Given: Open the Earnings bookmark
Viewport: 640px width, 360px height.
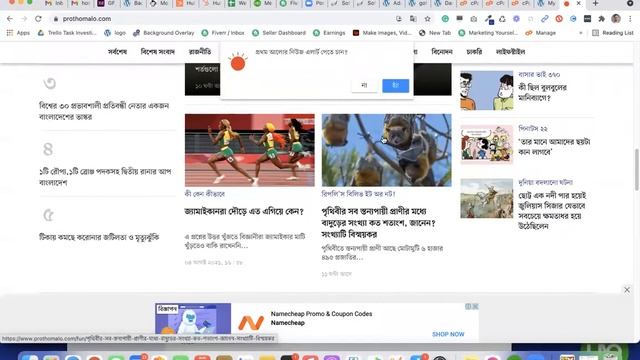Looking at the screenshot, I should click(x=329, y=33).
